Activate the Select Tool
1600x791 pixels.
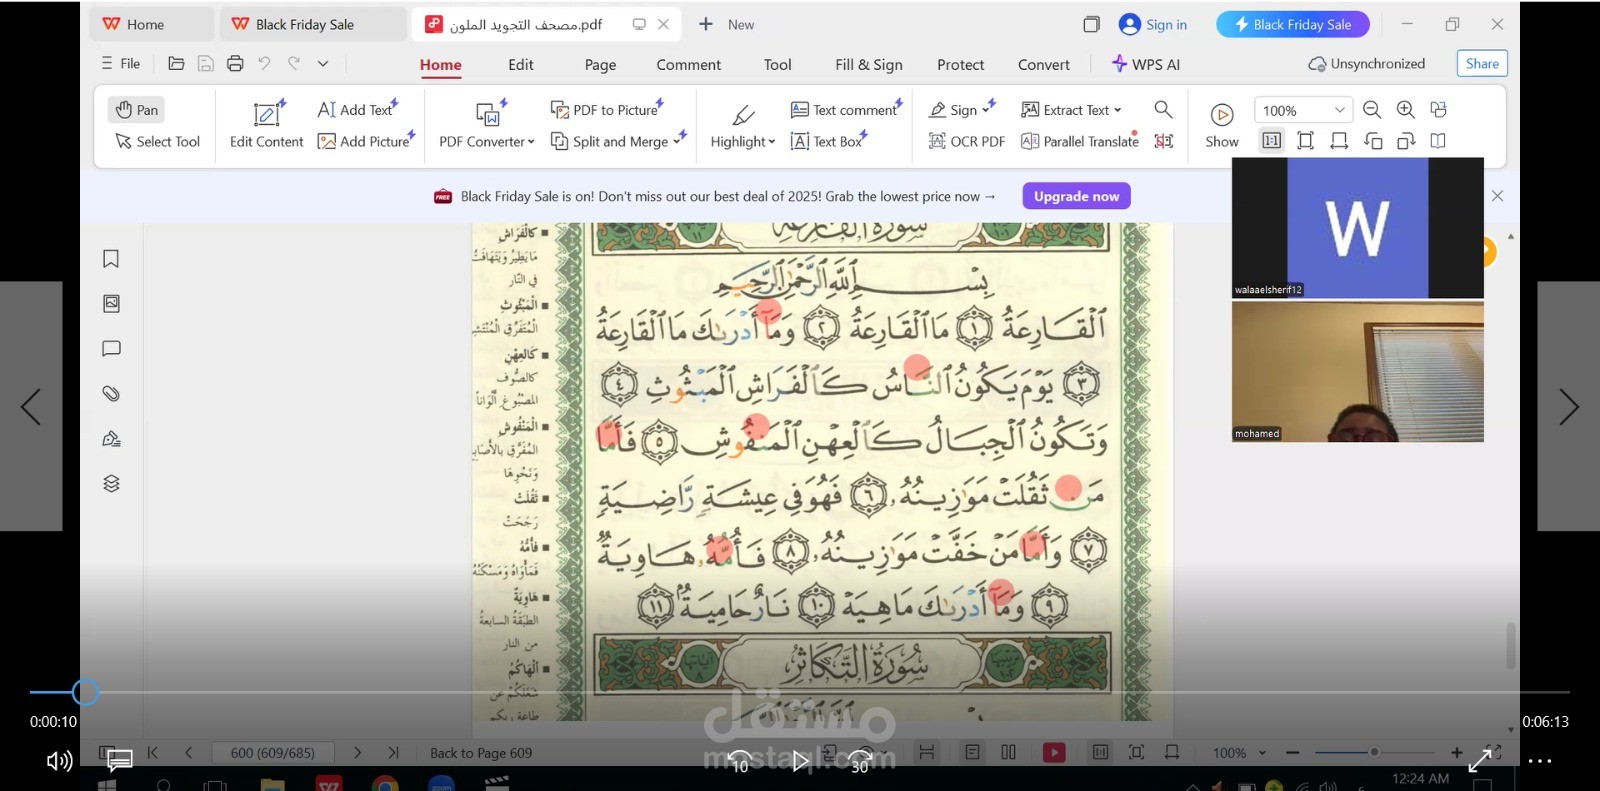tap(158, 141)
